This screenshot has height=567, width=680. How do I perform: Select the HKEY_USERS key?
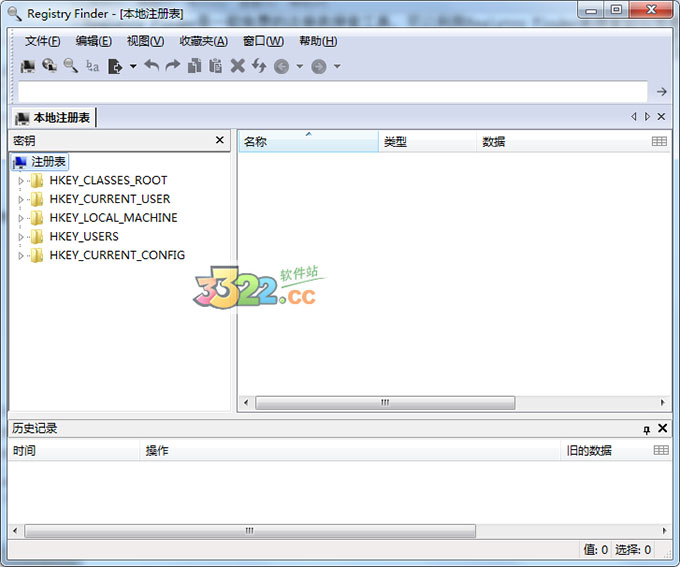(x=84, y=236)
